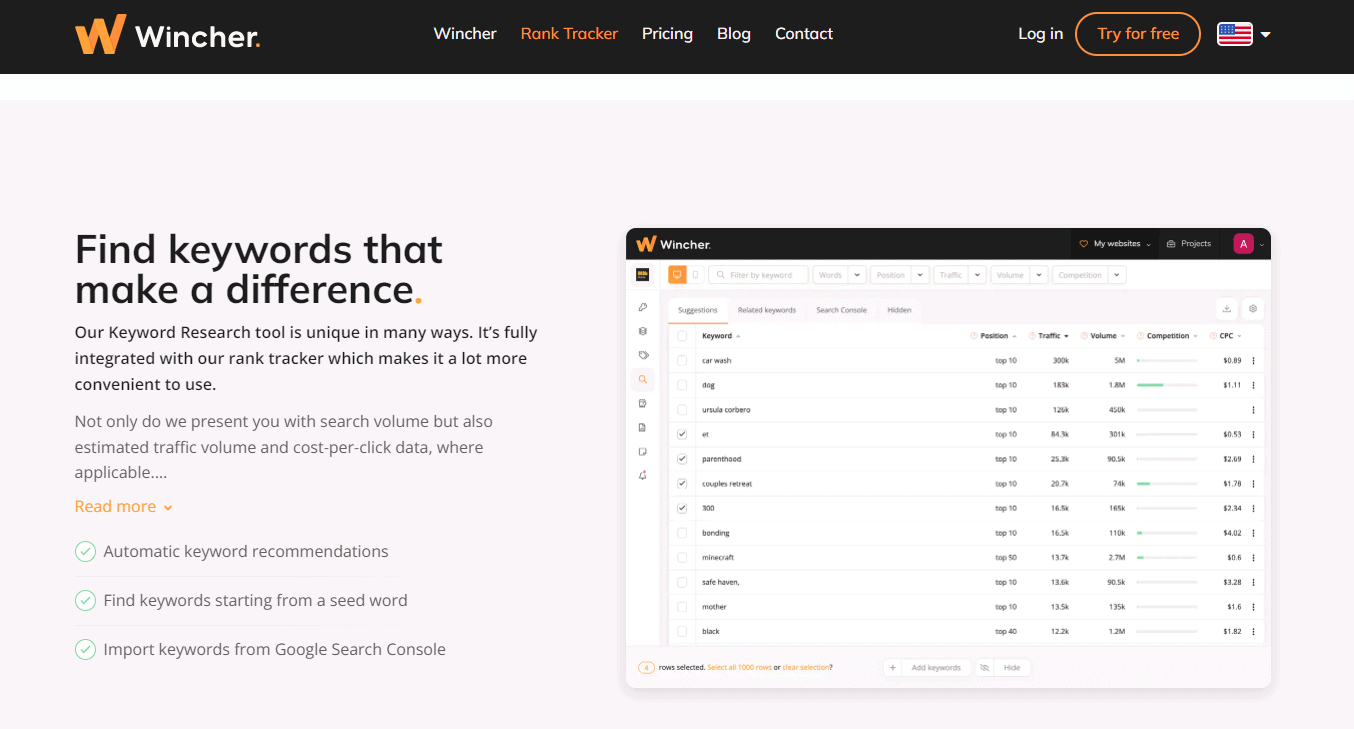The image size is (1354, 729).
Task: Toggle the select-all checkbox in Keyword header
Action: [682, 336]
